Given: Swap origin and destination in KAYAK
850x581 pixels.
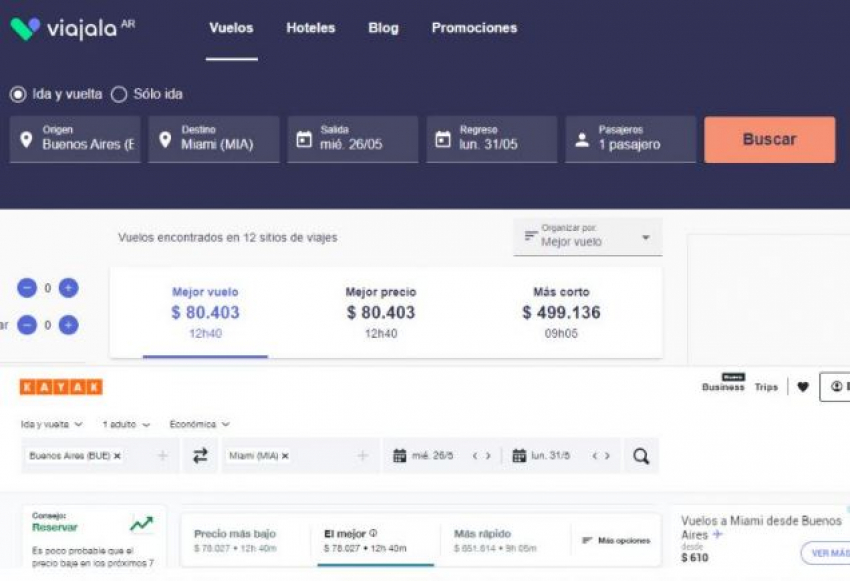Looking at the screenshot, I should tap(201, 456).
